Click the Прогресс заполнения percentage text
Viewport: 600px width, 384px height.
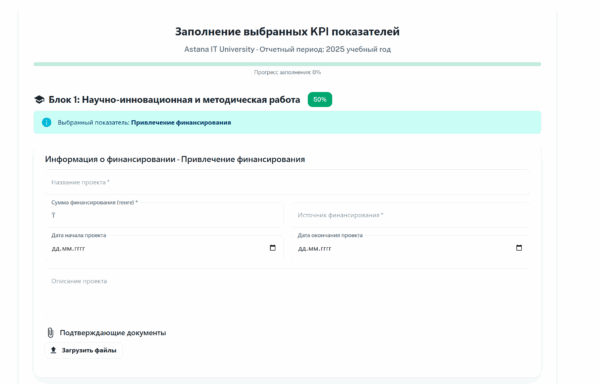pyautogui.click(x=287, y=72)
